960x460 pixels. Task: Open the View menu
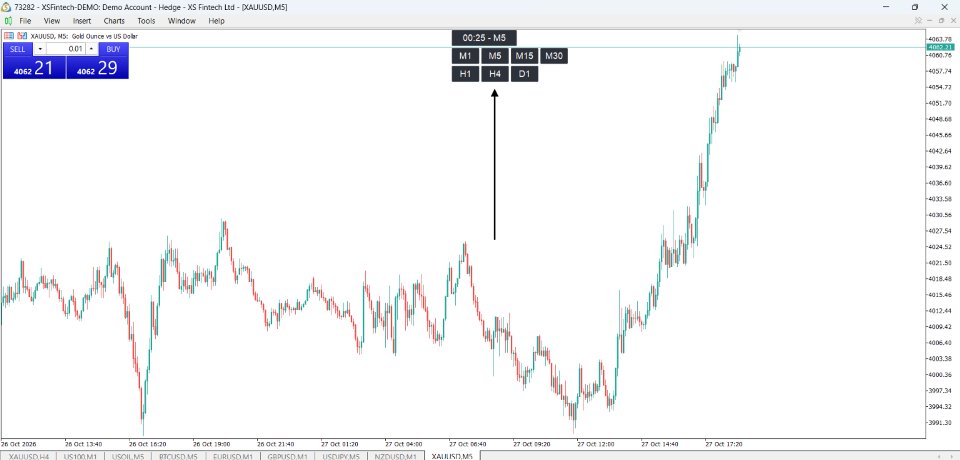click(52, 21)
